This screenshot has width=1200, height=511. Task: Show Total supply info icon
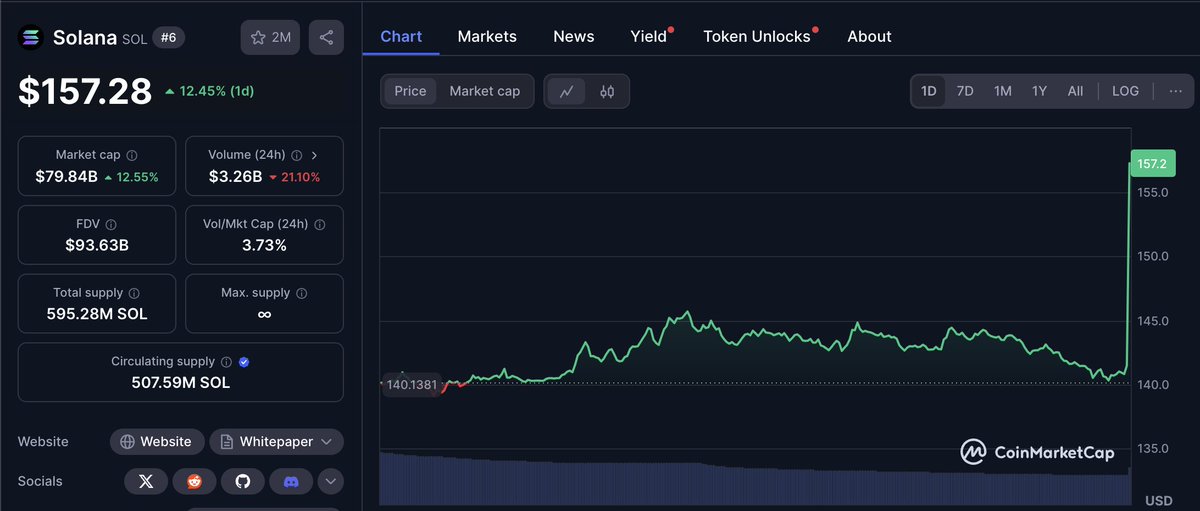tap(134, 293)
